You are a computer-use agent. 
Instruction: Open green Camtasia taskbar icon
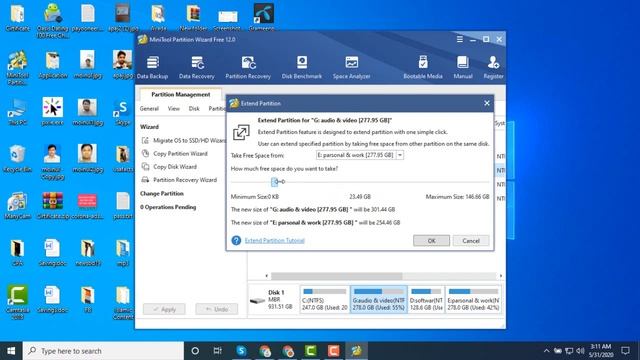point(311,351)
